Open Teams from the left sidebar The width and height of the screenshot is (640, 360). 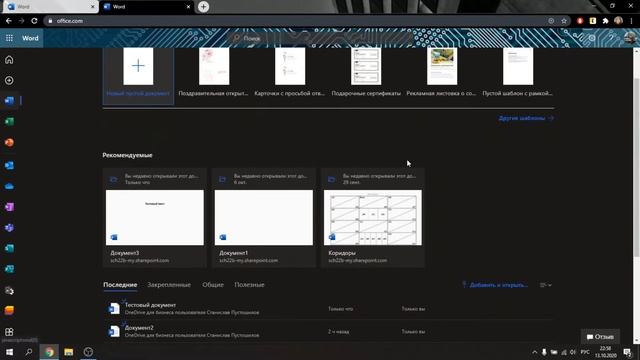[x=9, y=228]
